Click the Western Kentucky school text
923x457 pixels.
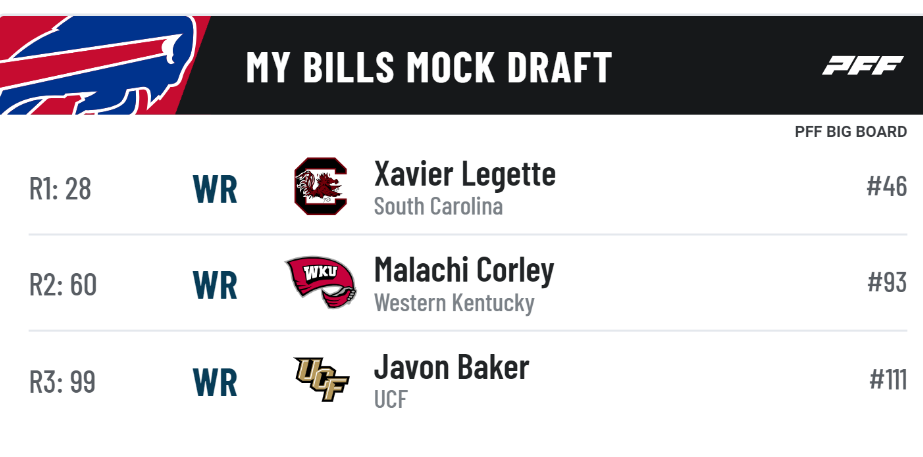point(454,303)
